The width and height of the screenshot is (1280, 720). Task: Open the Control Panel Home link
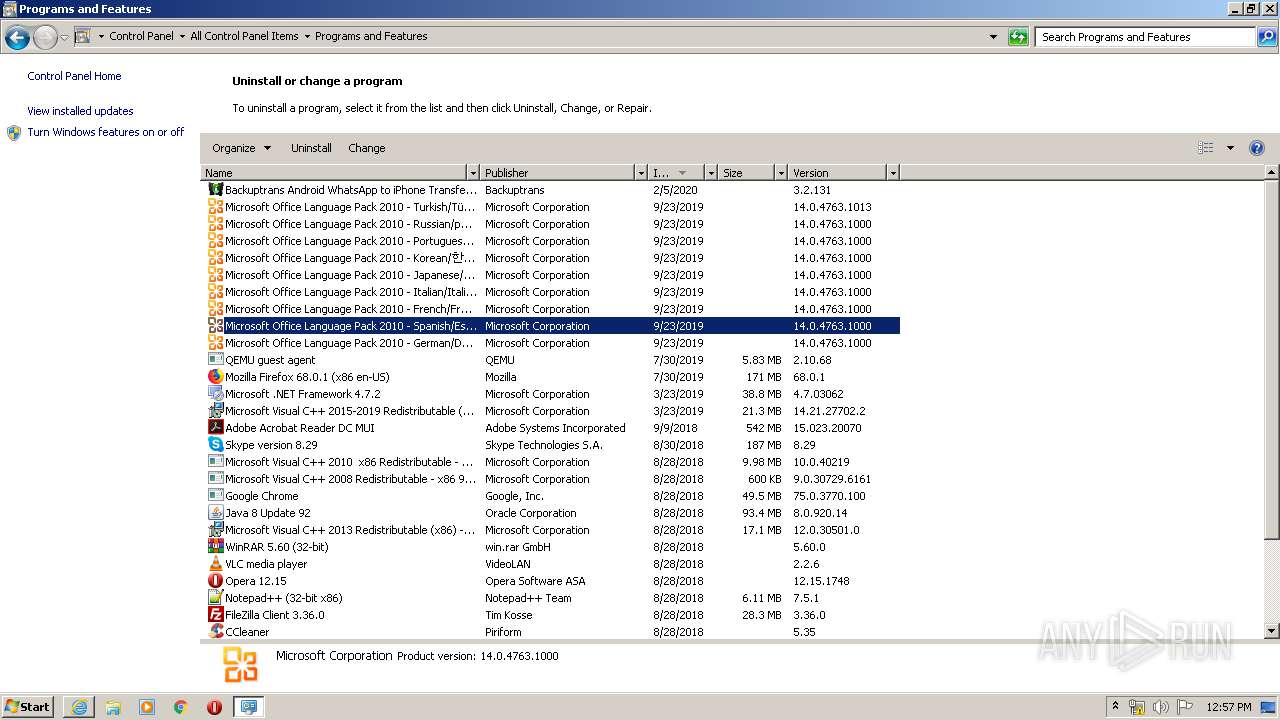pos(74,76)
